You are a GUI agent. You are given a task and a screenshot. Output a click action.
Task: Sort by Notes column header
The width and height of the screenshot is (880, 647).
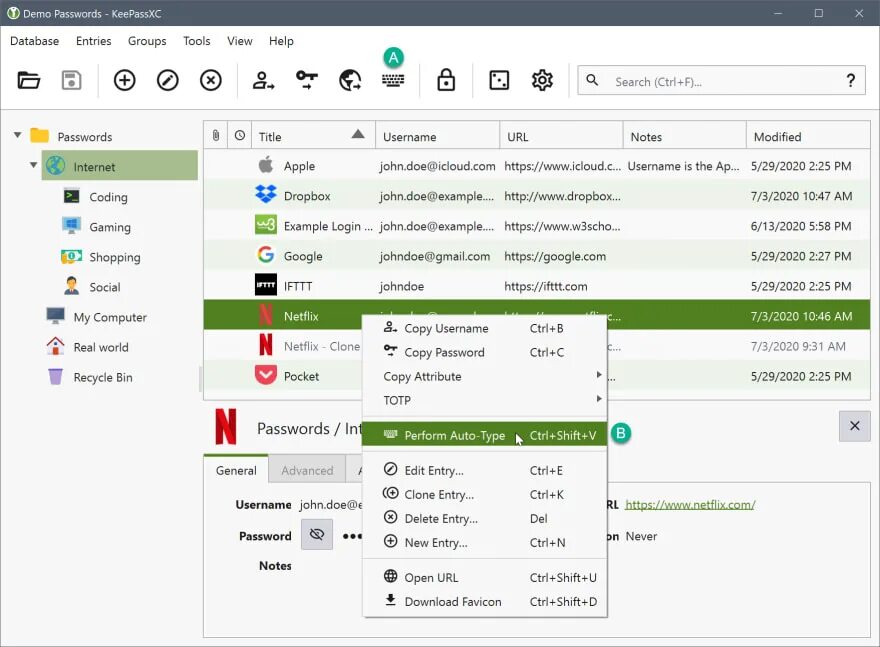coord(685,136)
